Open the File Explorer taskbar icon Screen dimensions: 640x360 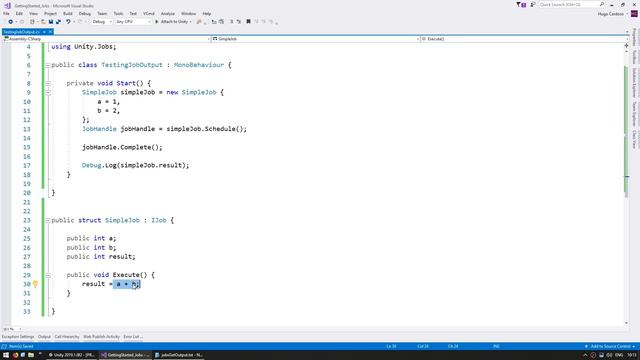tap(31, 355)
